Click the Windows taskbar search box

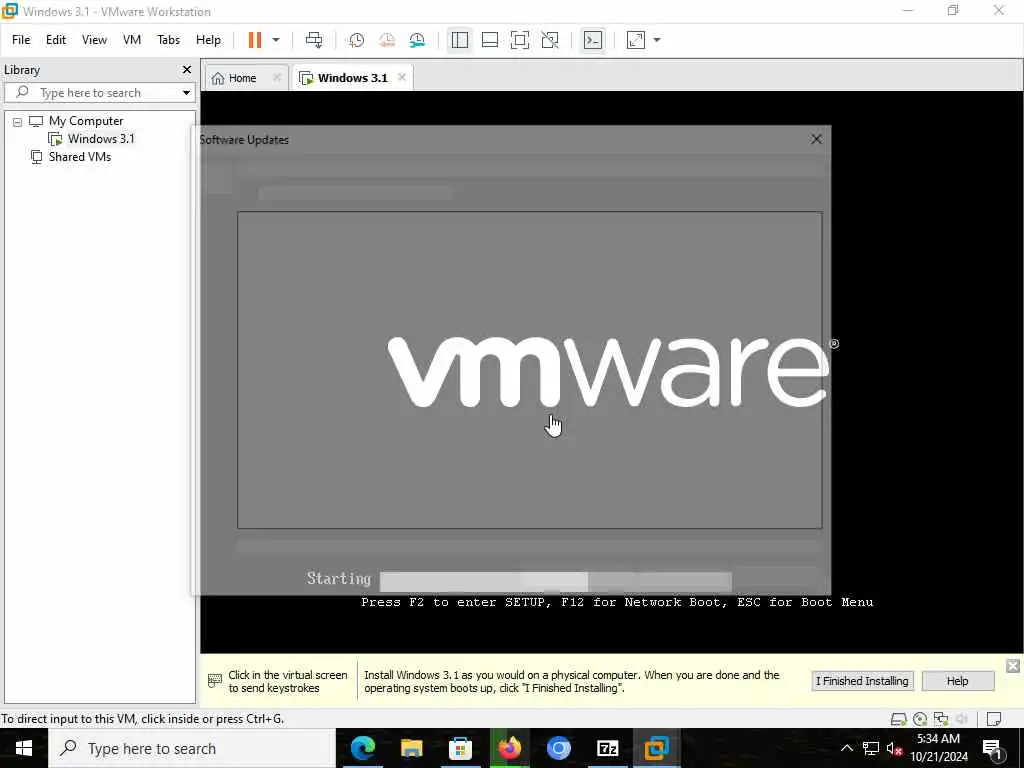click(x=192, y=748)
